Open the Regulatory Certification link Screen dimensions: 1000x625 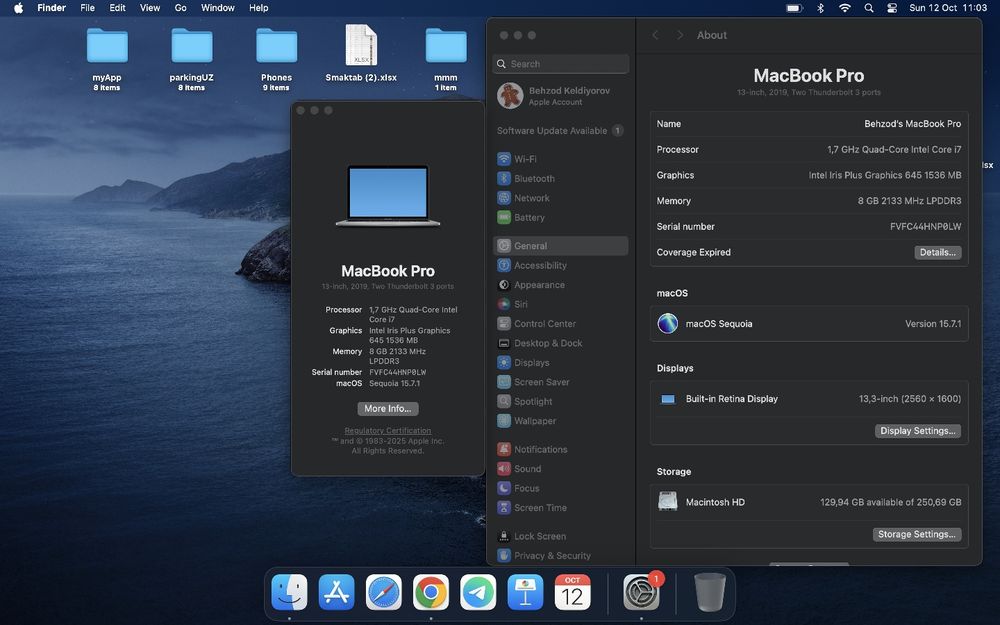click(388, 431)
